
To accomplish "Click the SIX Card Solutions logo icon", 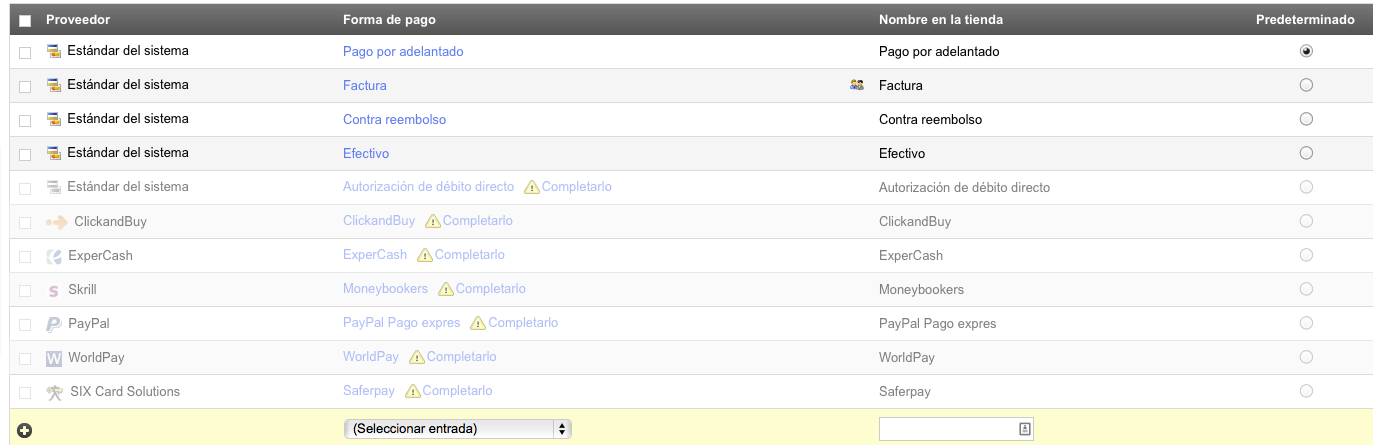I will pos(54,392).
